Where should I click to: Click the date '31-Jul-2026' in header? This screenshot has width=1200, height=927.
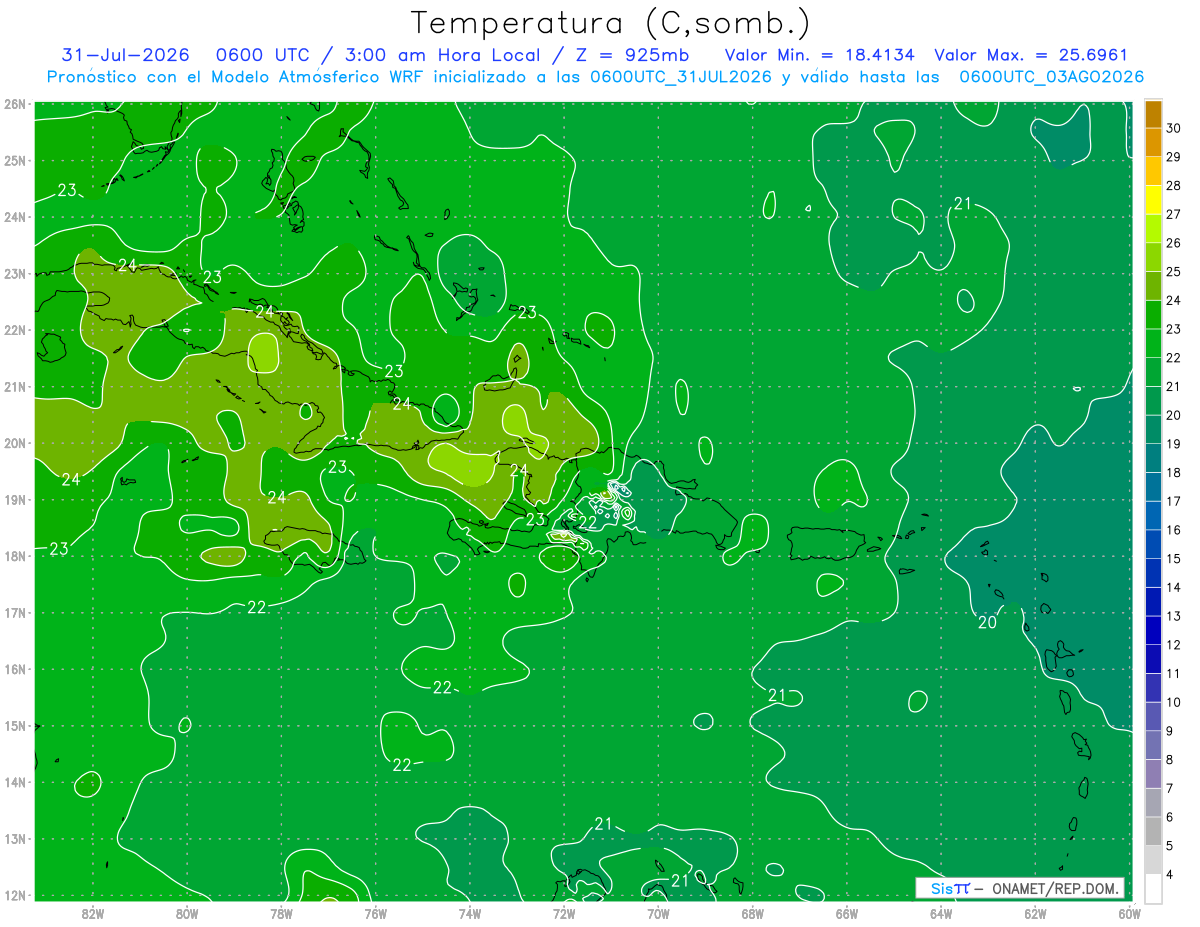(126, 55)
